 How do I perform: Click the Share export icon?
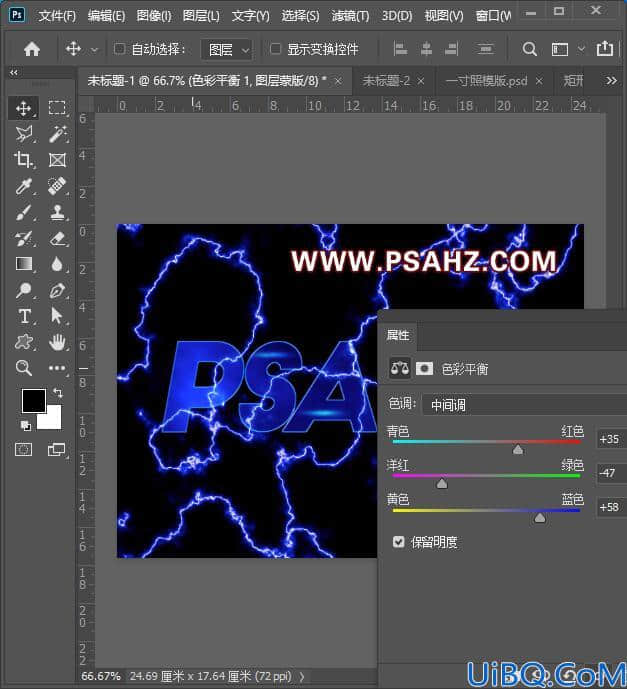[605, 48]
